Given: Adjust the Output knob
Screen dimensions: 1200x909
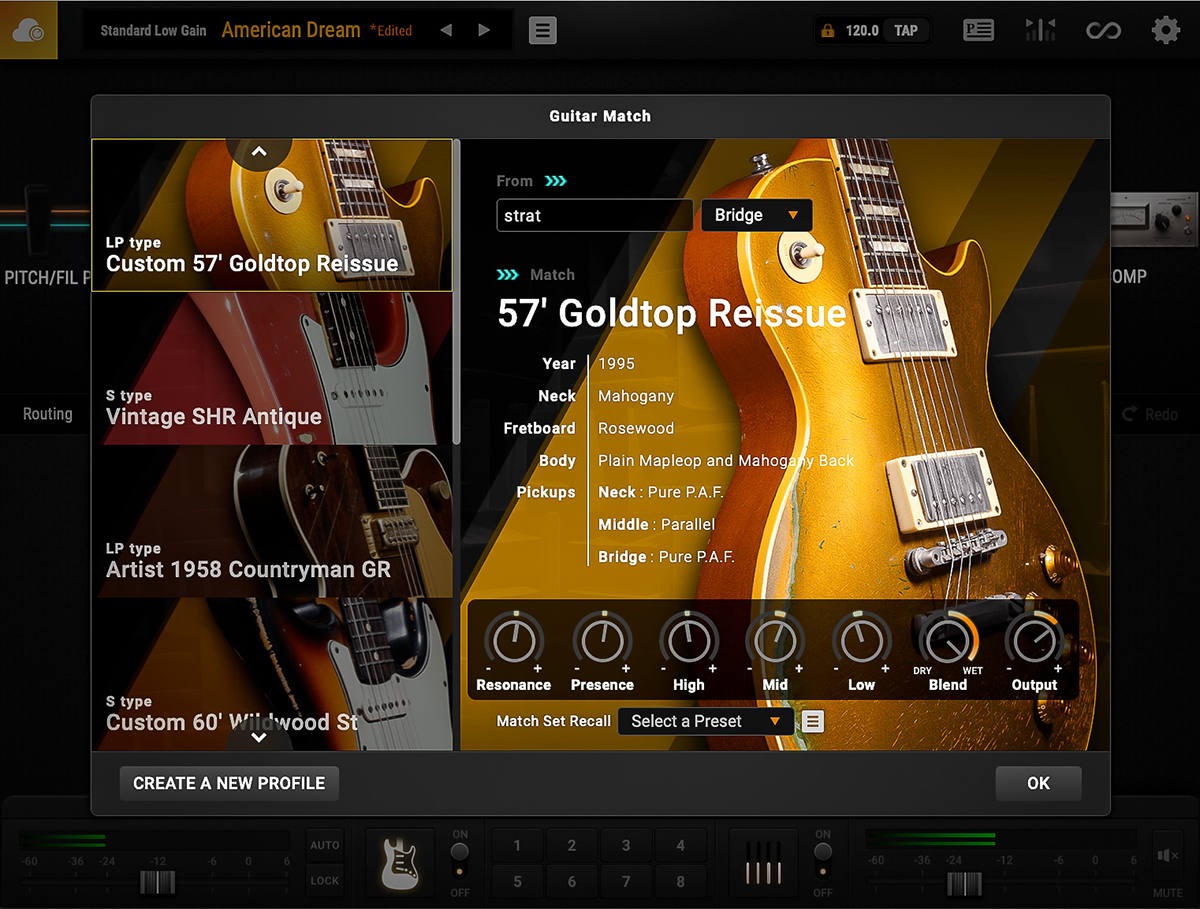Looking at the screenshot, I should pos(1034,640).
